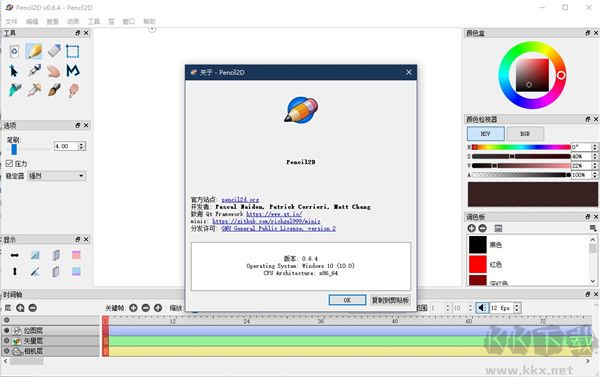This screenshot has width=600, height=377.
Task: Toggle all layers visibility dot in header
Action: pos(7,320)
